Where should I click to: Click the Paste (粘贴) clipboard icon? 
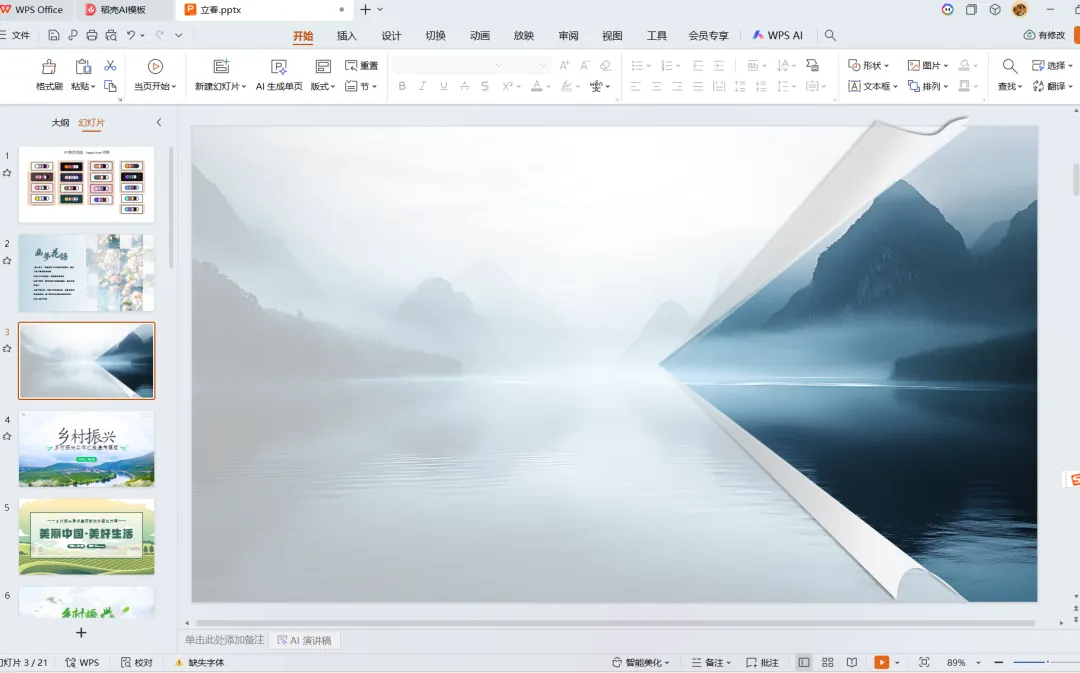(x=83, y=67)
